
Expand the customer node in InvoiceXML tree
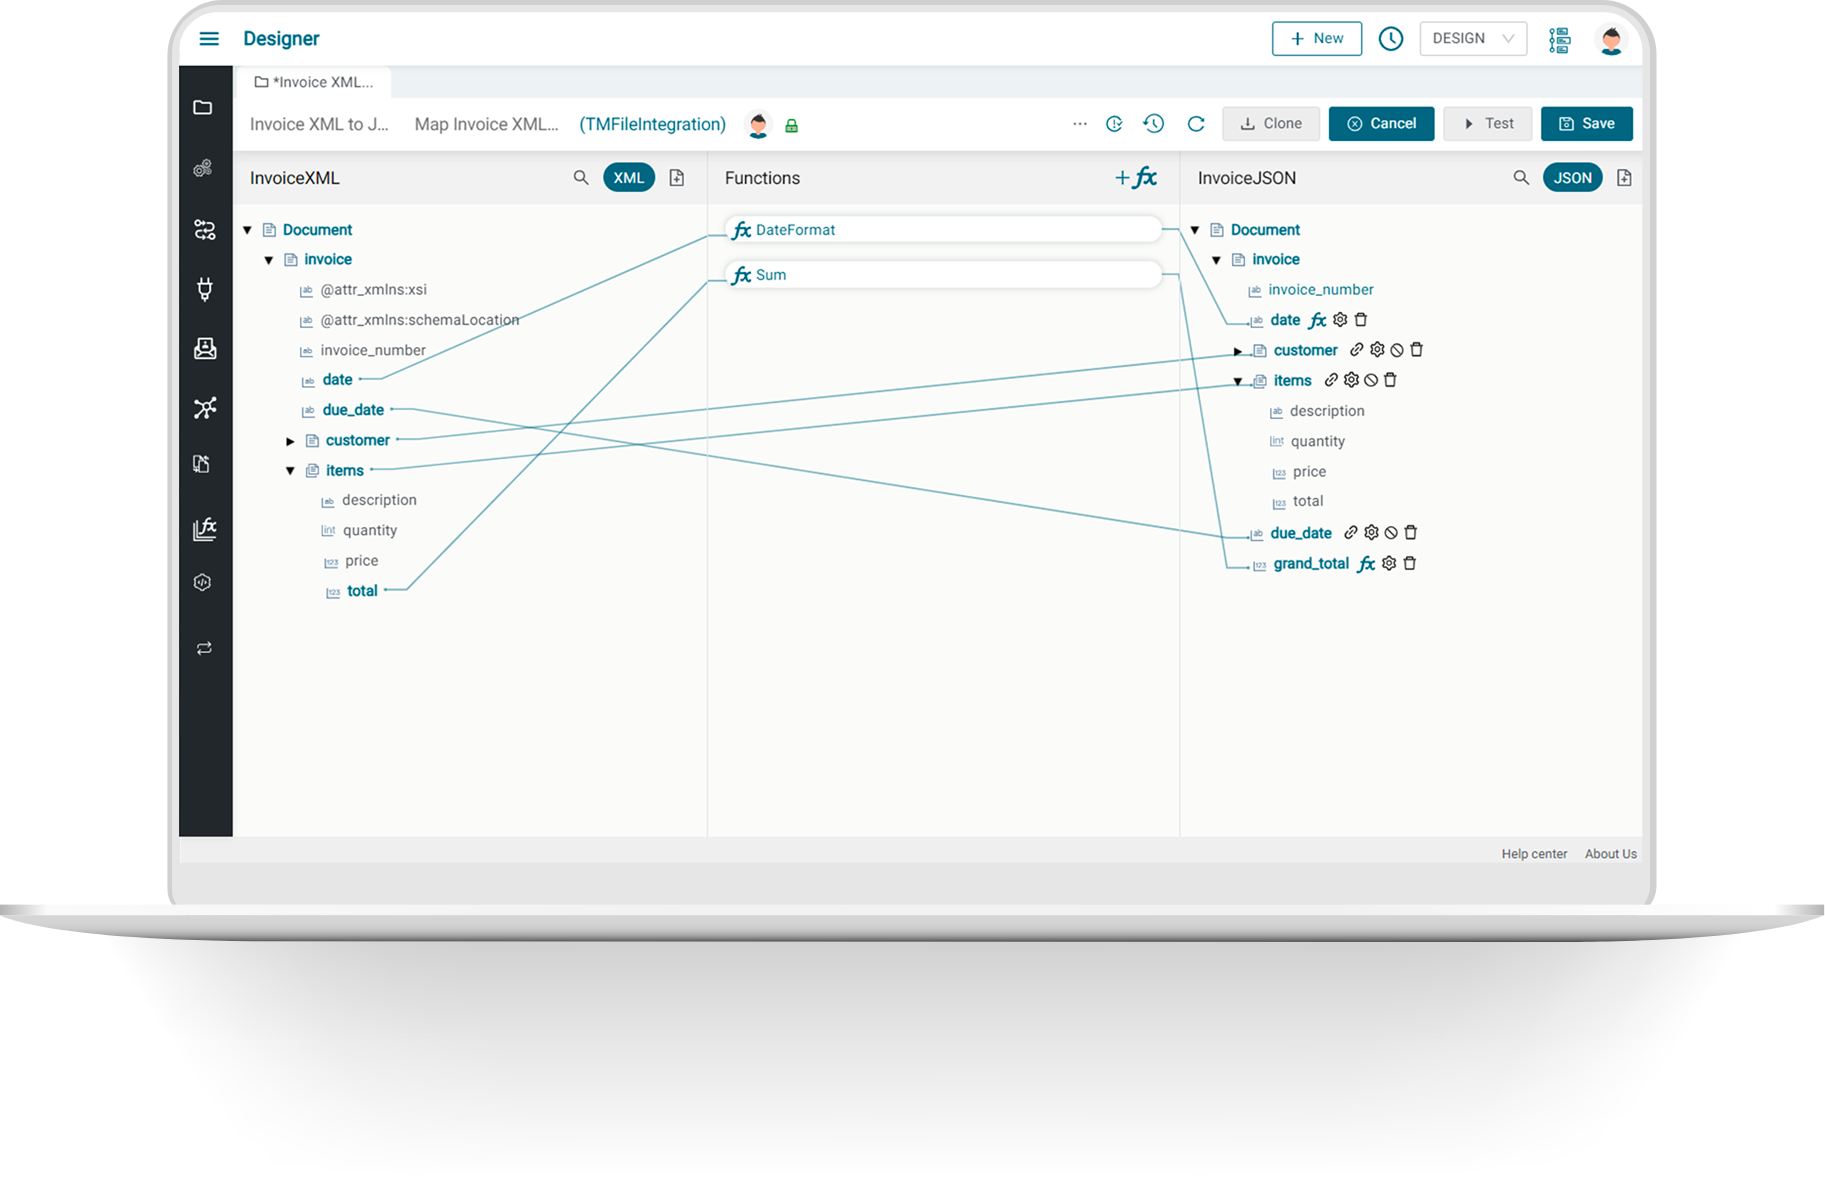290,441
